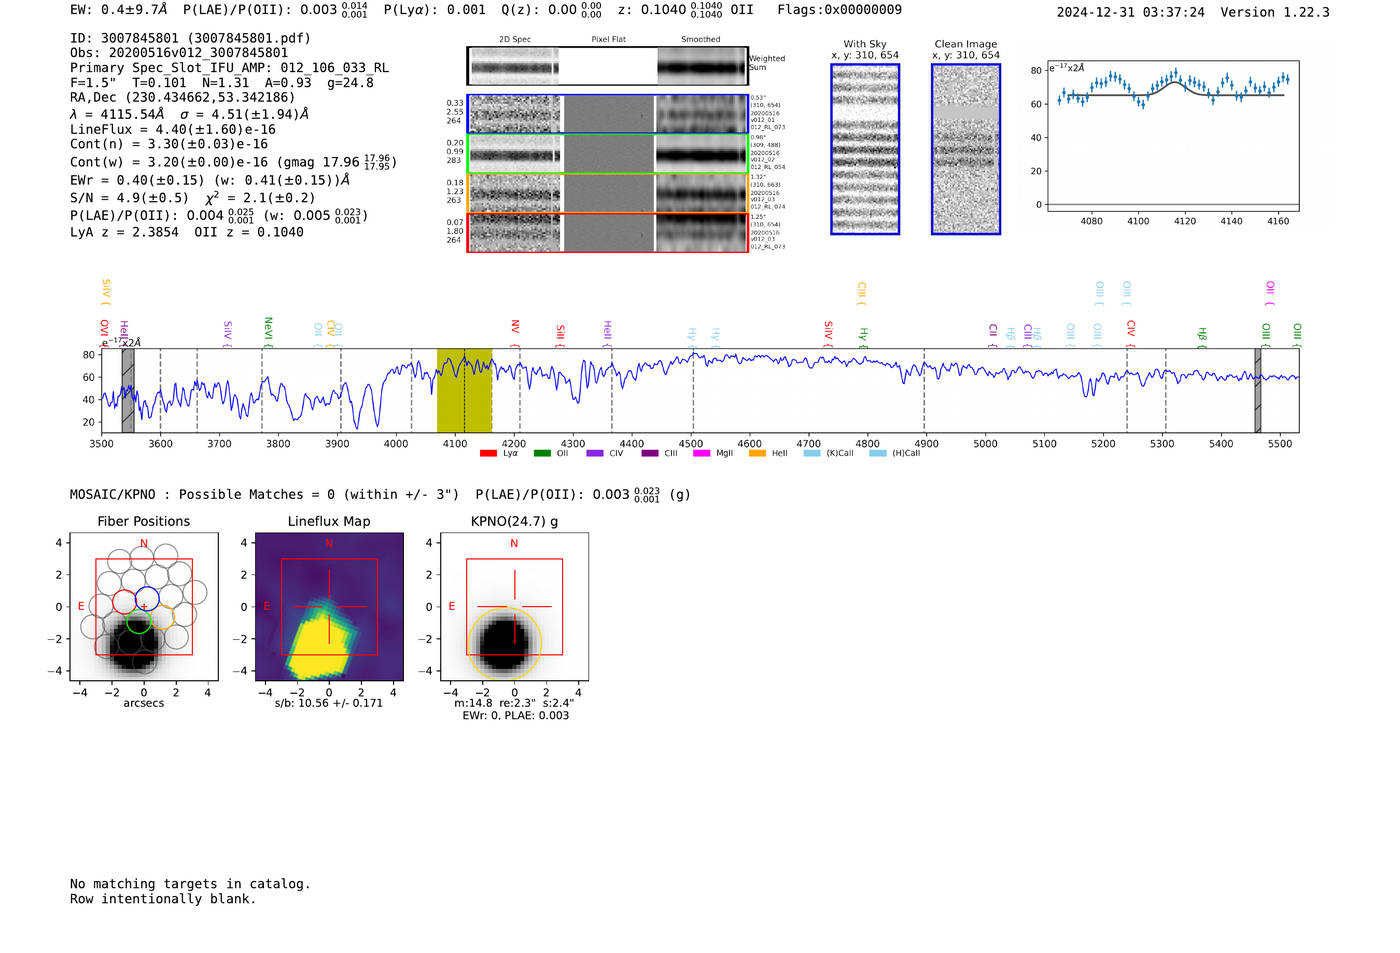Click the gray hatched band near 5460 Å
The width and height of the screenshot is (1400, 953).
point(1258,390)
